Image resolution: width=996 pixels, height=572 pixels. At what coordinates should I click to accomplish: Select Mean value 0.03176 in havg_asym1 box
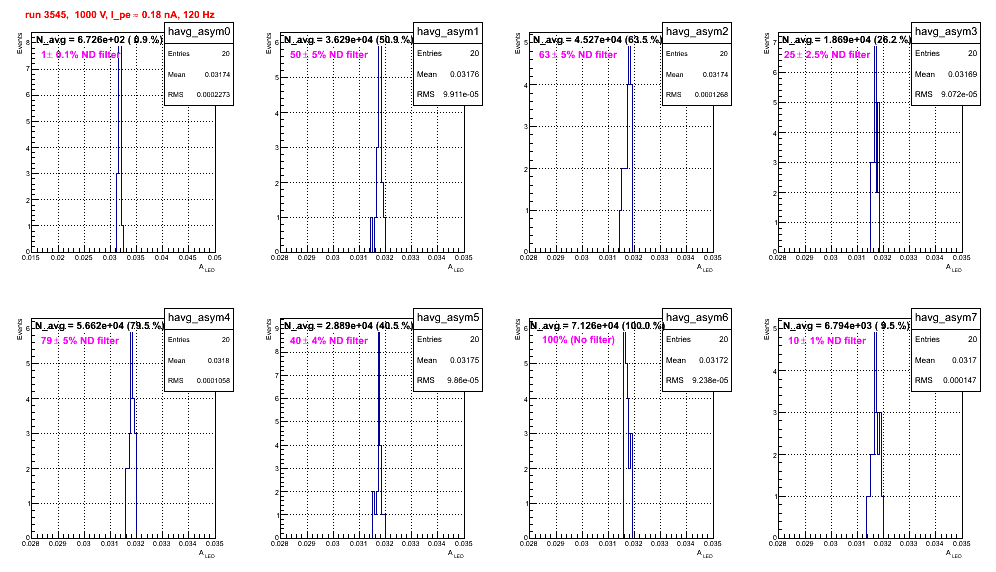[x=464, y=75]
